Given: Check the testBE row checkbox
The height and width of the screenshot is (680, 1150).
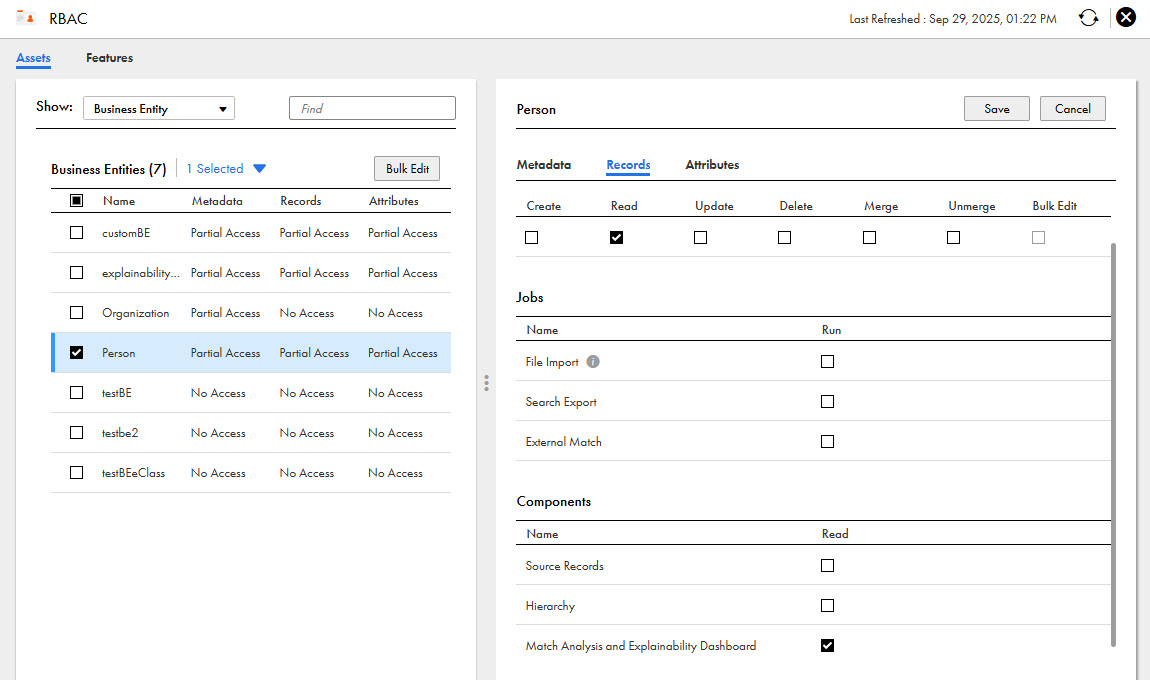Looking at the screenshot, I should point(76,392).
